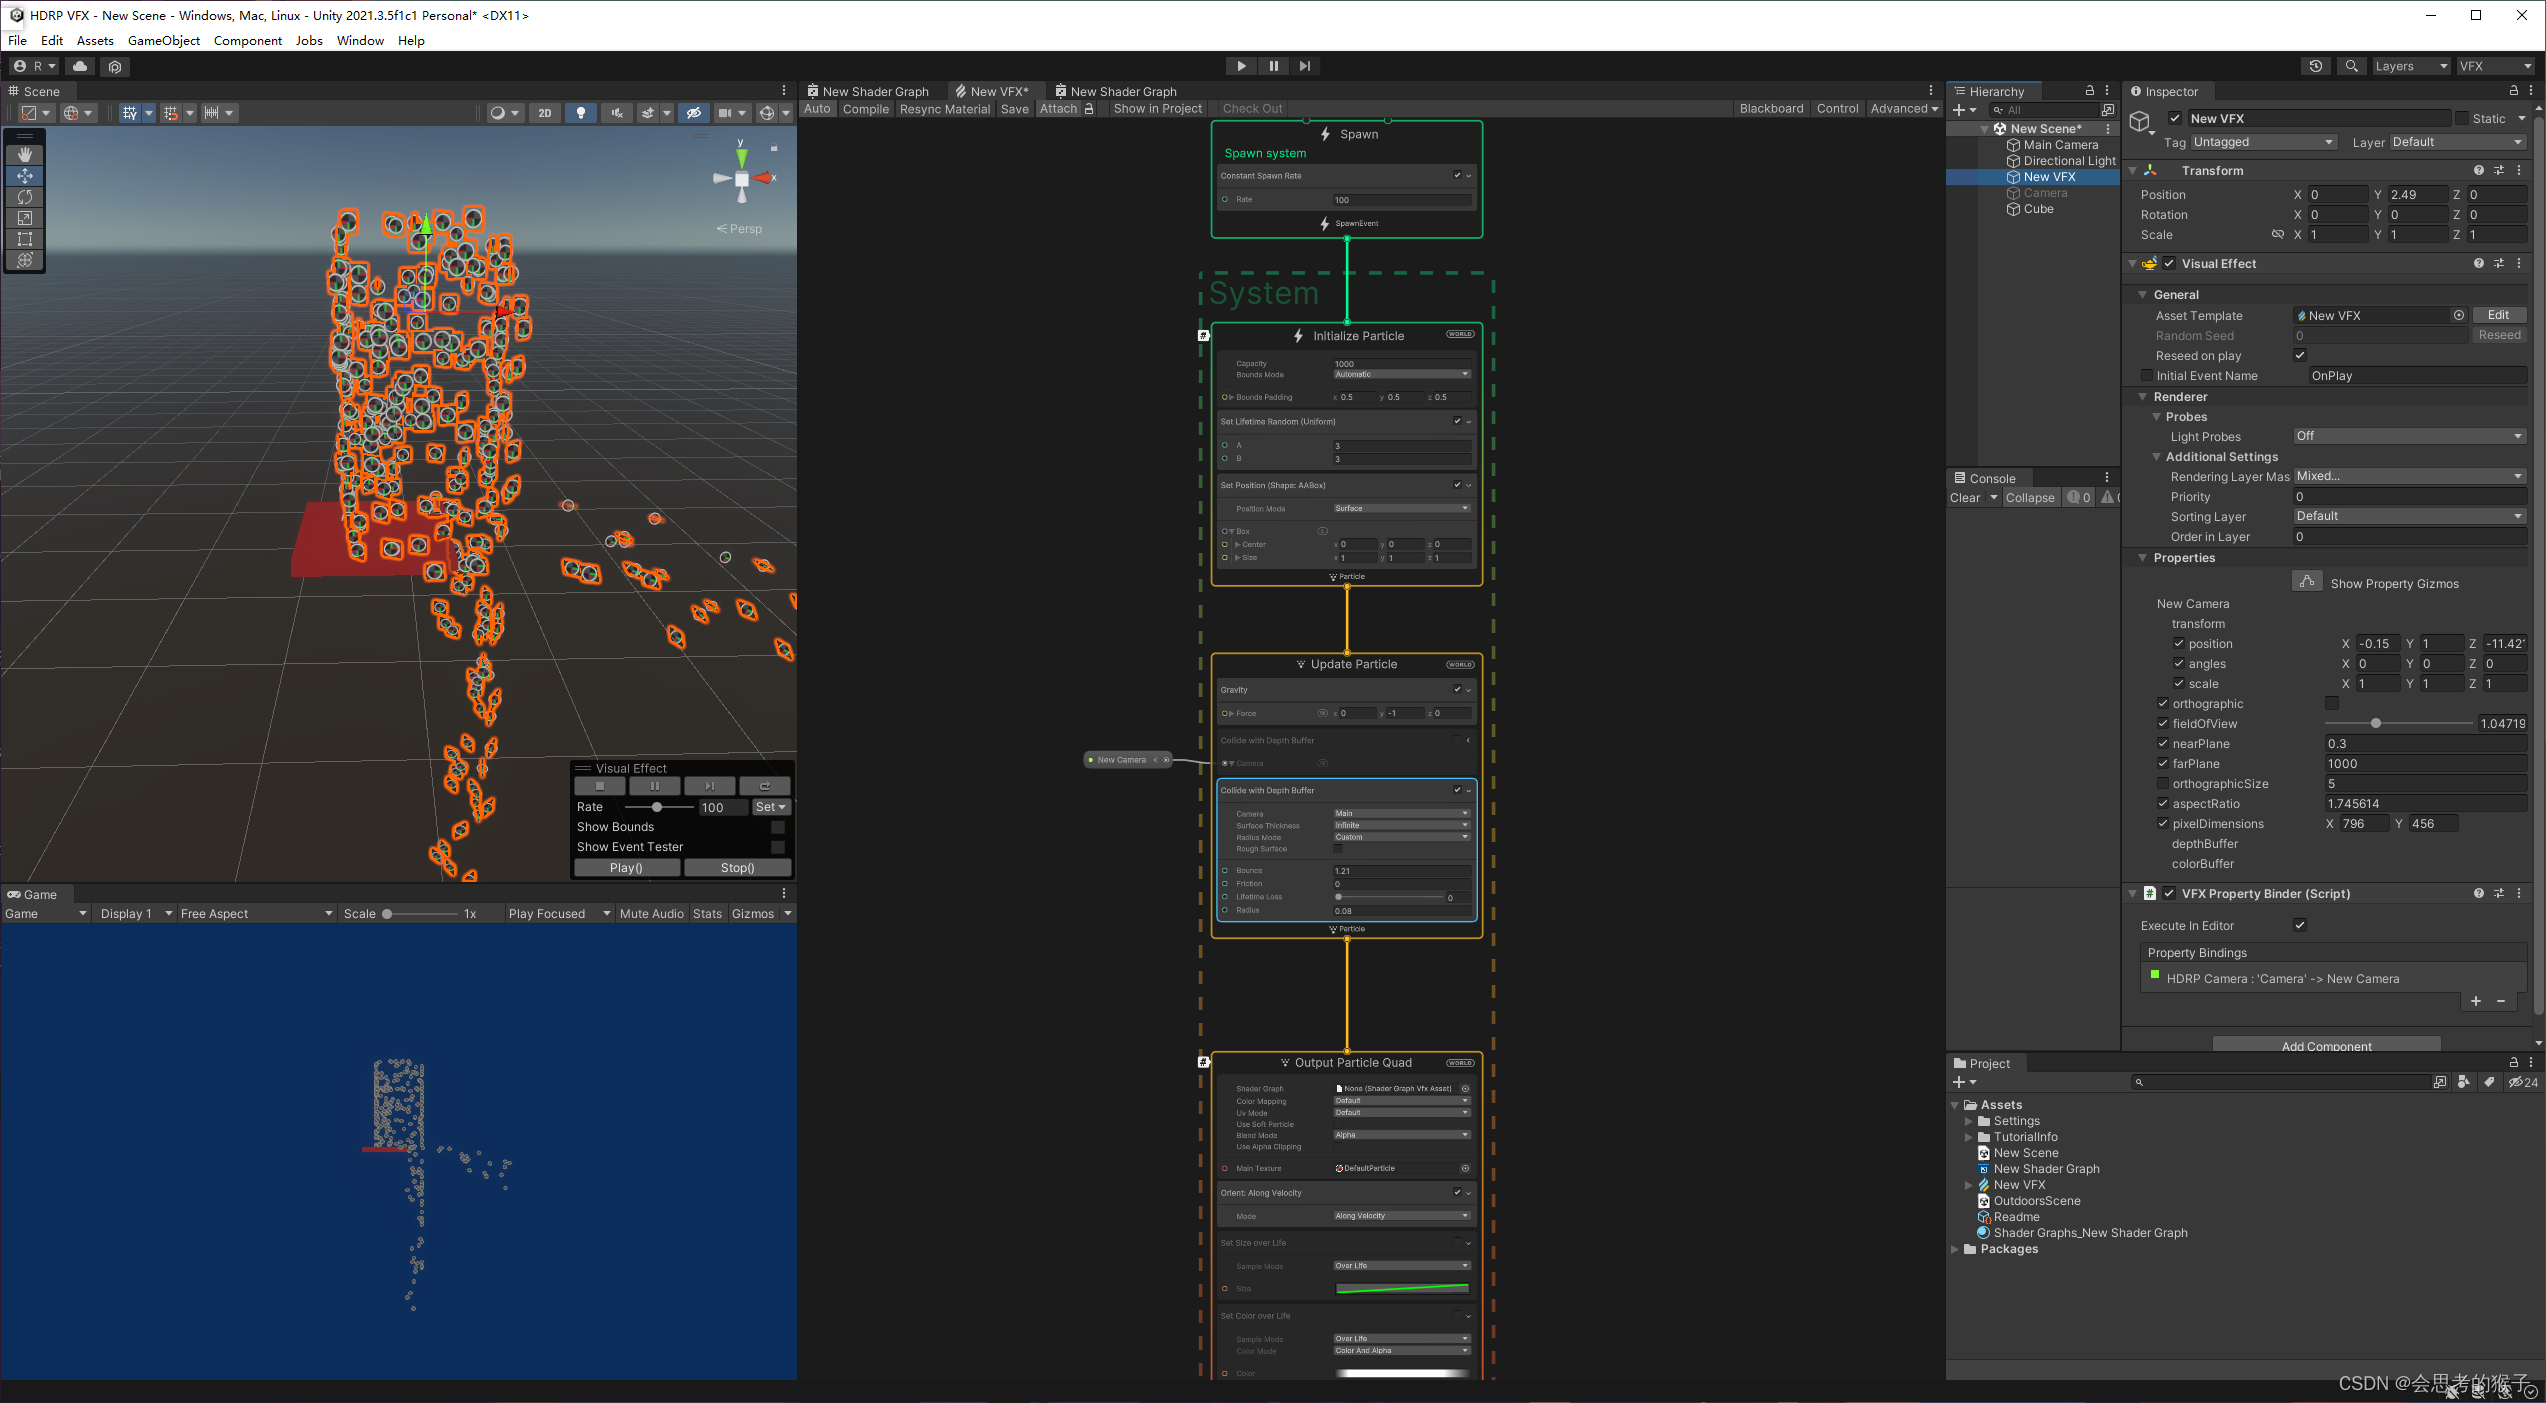Toggle 2D mode in the Scene view
Screen dimensions: 2546x1403
click(545, 112)
